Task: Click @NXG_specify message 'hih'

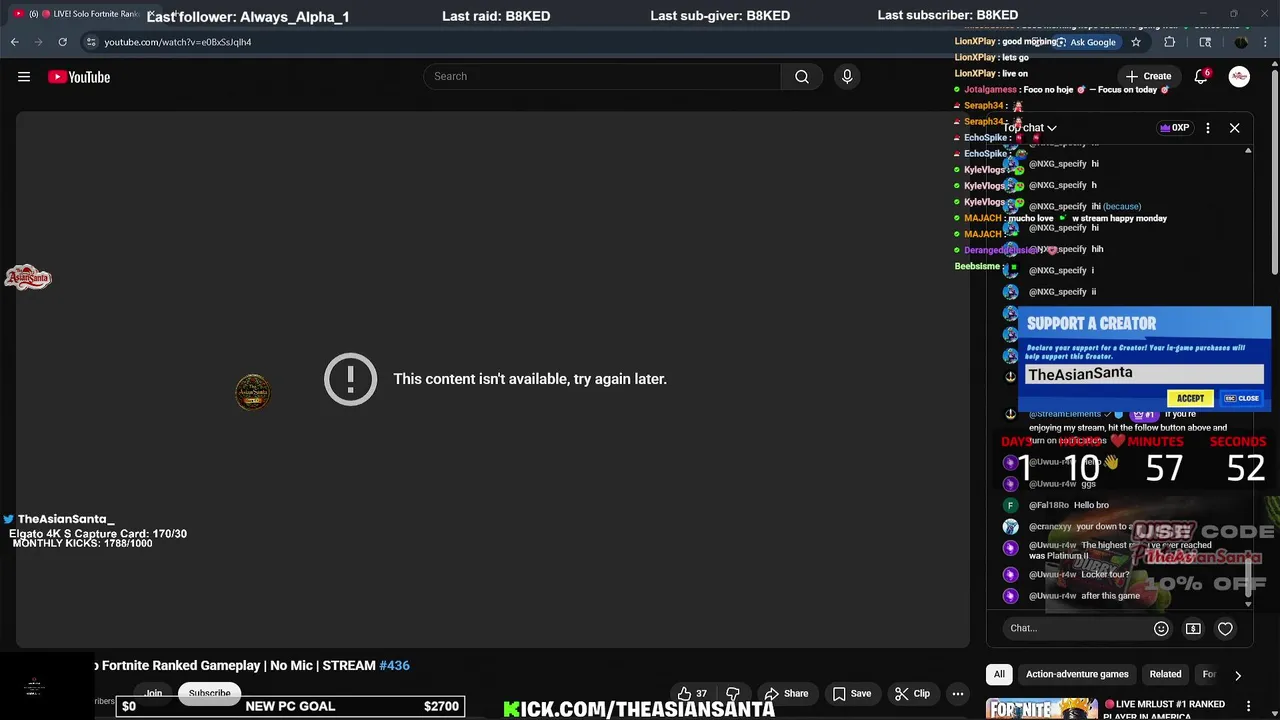Action: 1097,249
